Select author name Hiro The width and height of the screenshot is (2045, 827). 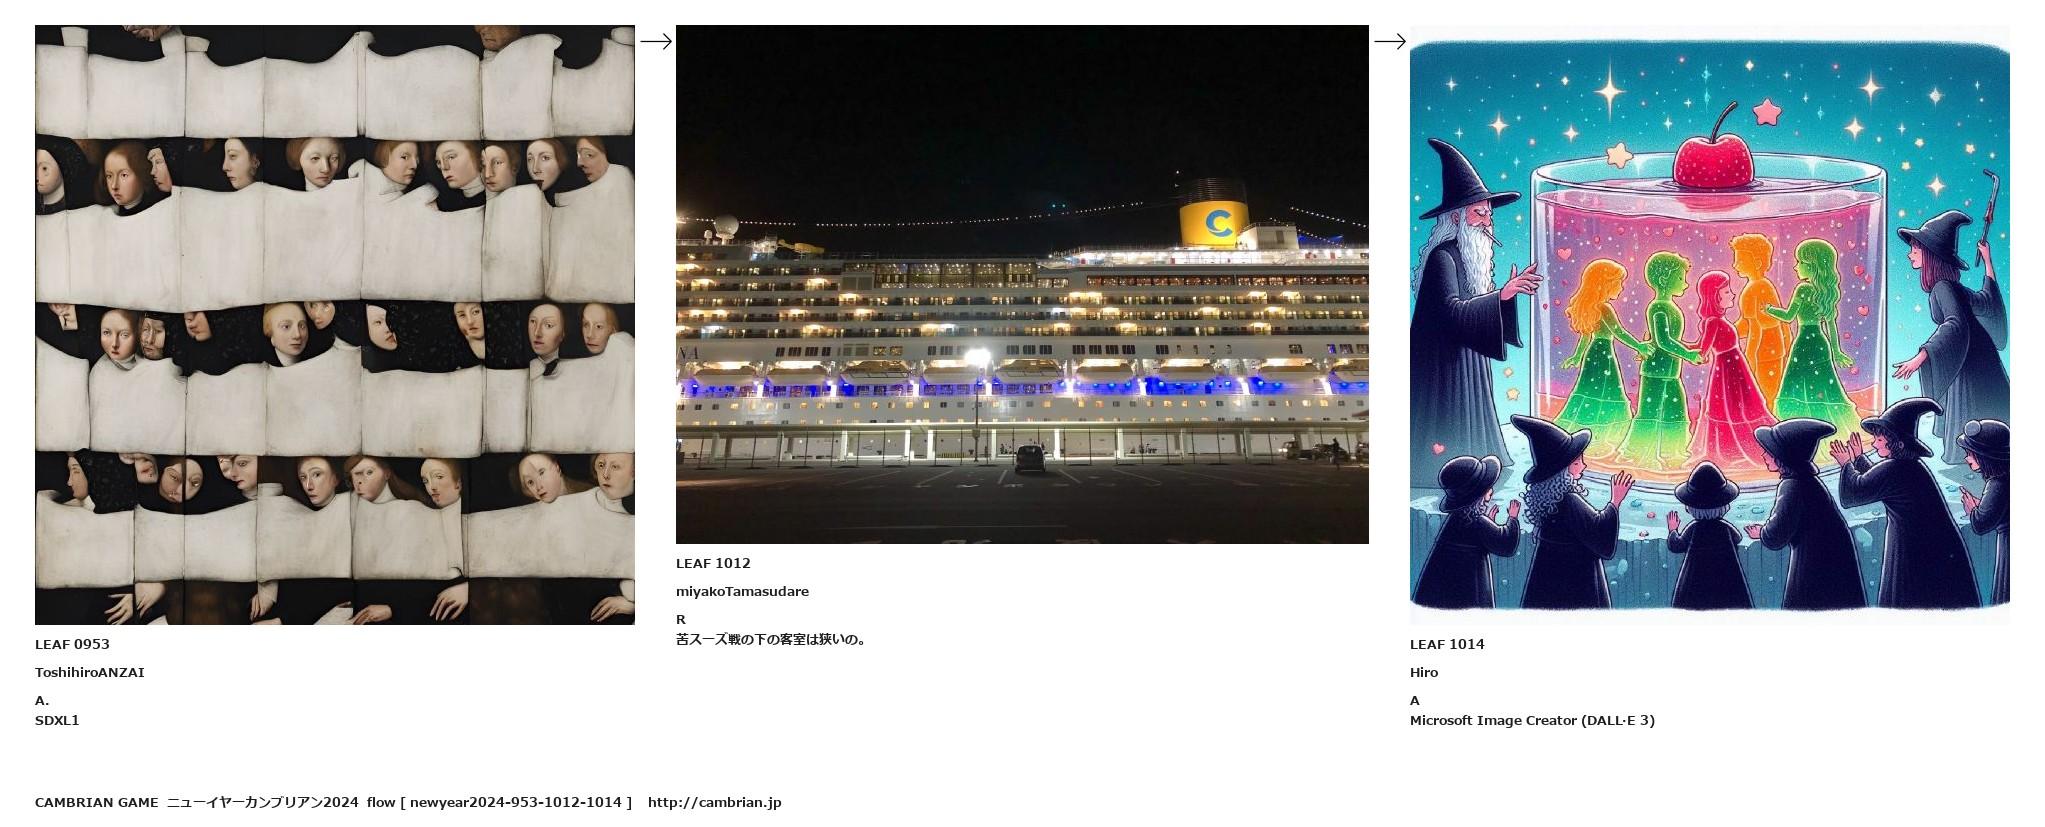(x=1424, y=672)
